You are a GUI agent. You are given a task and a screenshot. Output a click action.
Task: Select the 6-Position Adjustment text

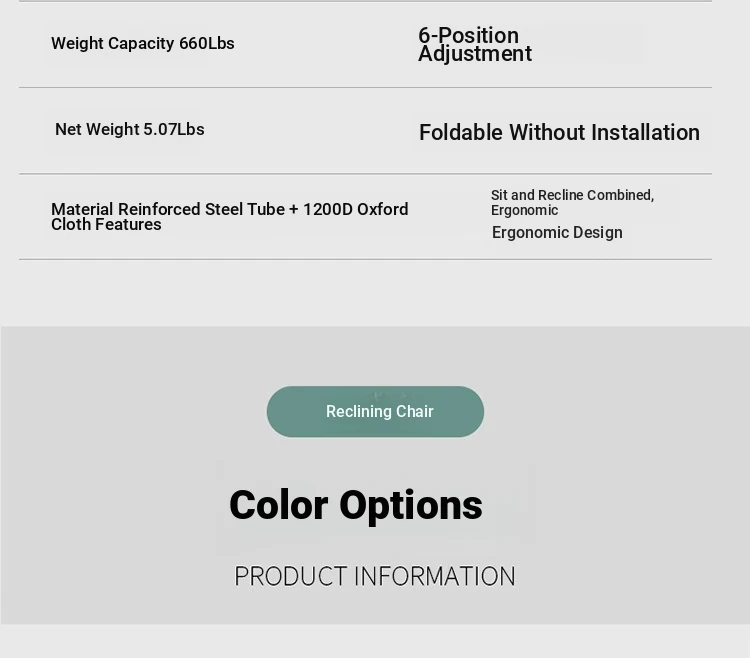click(475, 44)
